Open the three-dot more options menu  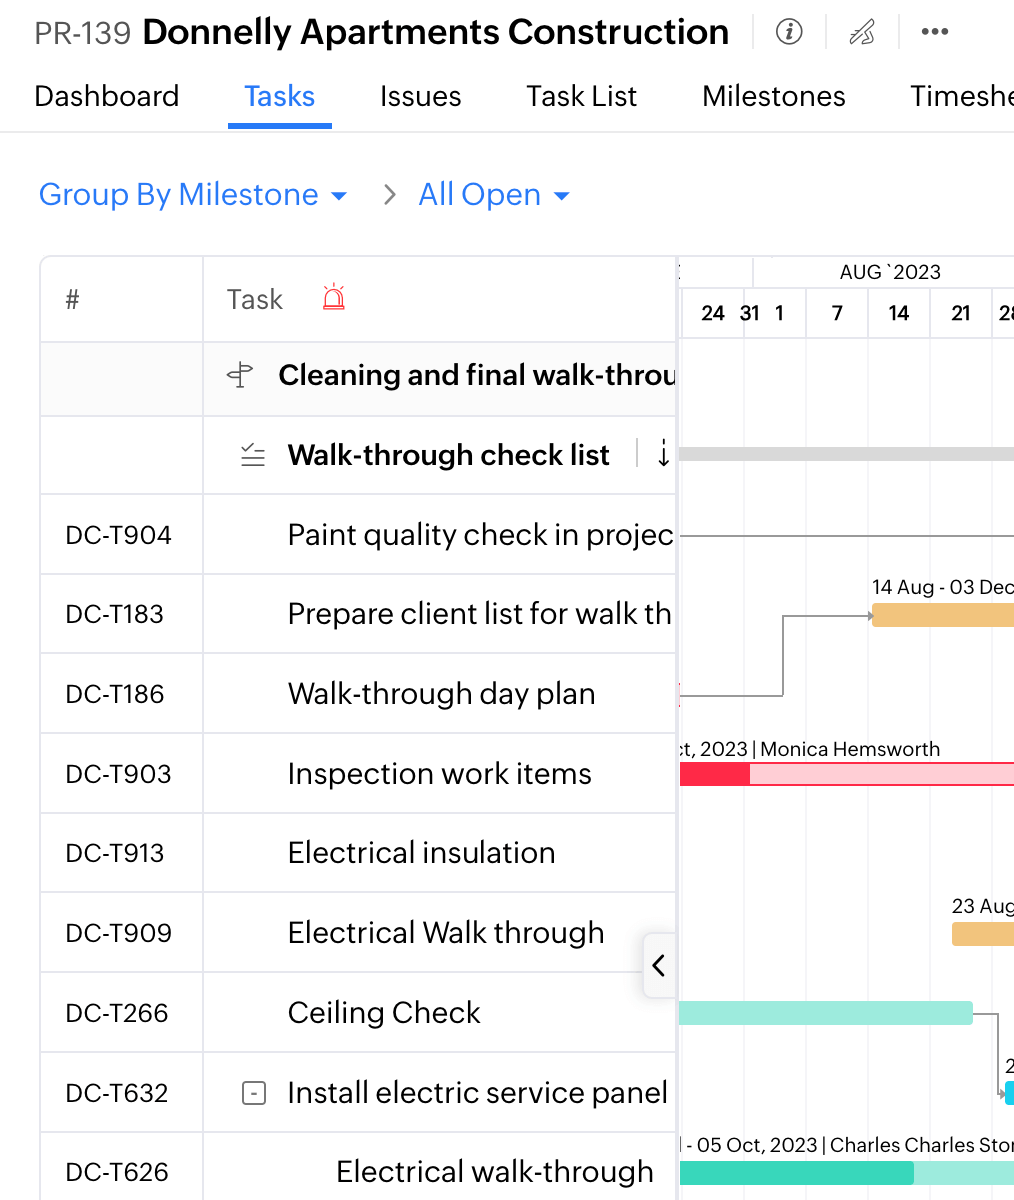(934, 32)
